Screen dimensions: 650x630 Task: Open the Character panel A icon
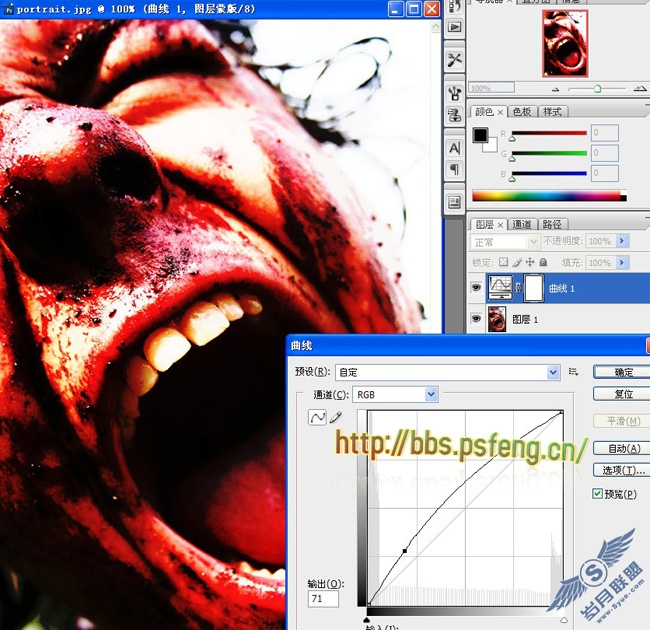pos(454,148)
